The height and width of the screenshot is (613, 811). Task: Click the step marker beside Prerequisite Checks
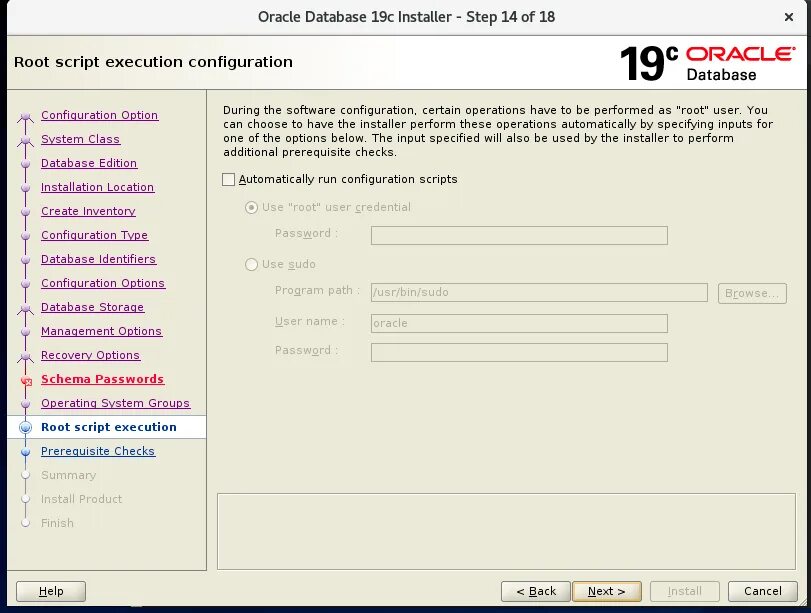(x=25, y=452)
